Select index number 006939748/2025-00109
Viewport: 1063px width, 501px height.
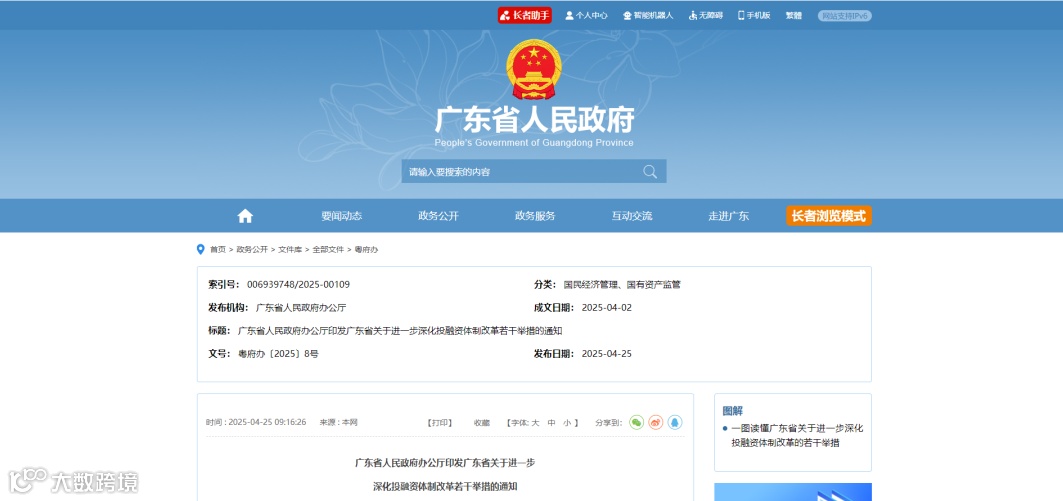(298, 285)
